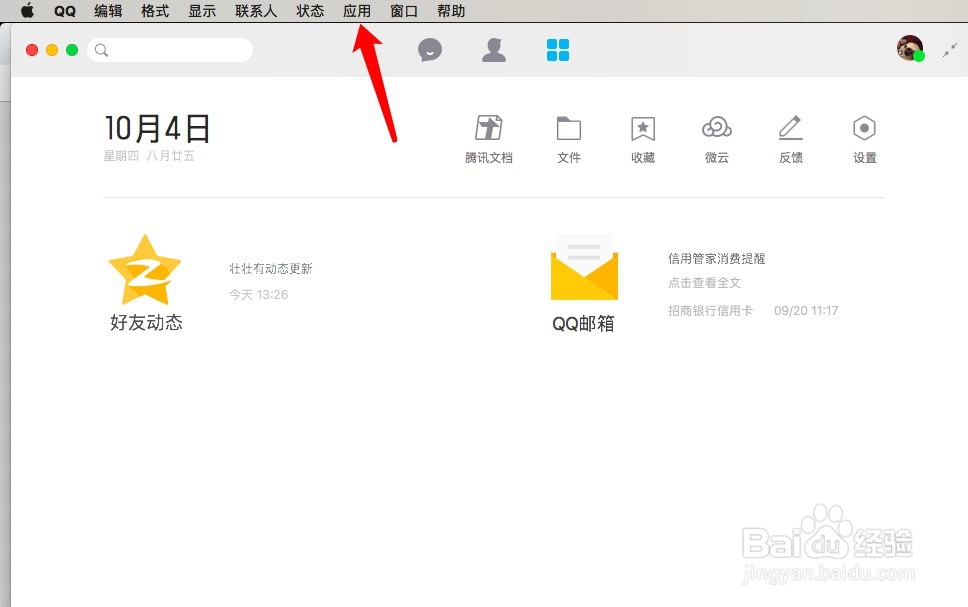The image size is (968, 607).
Task: Open the 好友动态 yellow star icon
Action: point(145,270)
